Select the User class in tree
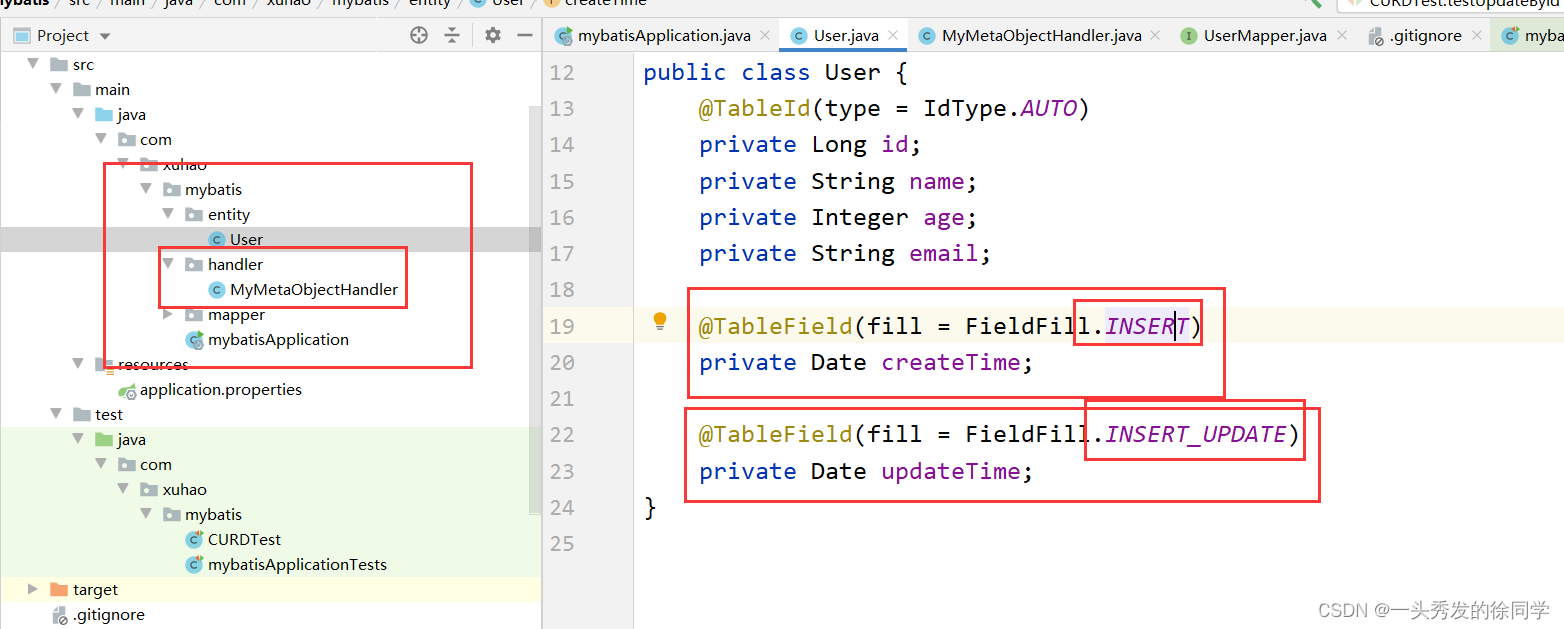The height and width of the screenshot is (629, 1564). click(246, 239)
